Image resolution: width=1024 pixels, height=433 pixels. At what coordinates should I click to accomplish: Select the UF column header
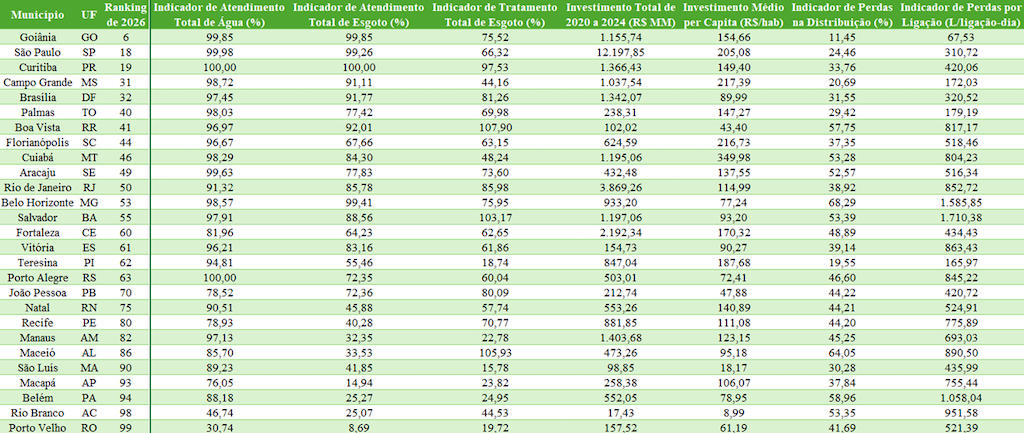pyautogui.click(x=89, y=14)
